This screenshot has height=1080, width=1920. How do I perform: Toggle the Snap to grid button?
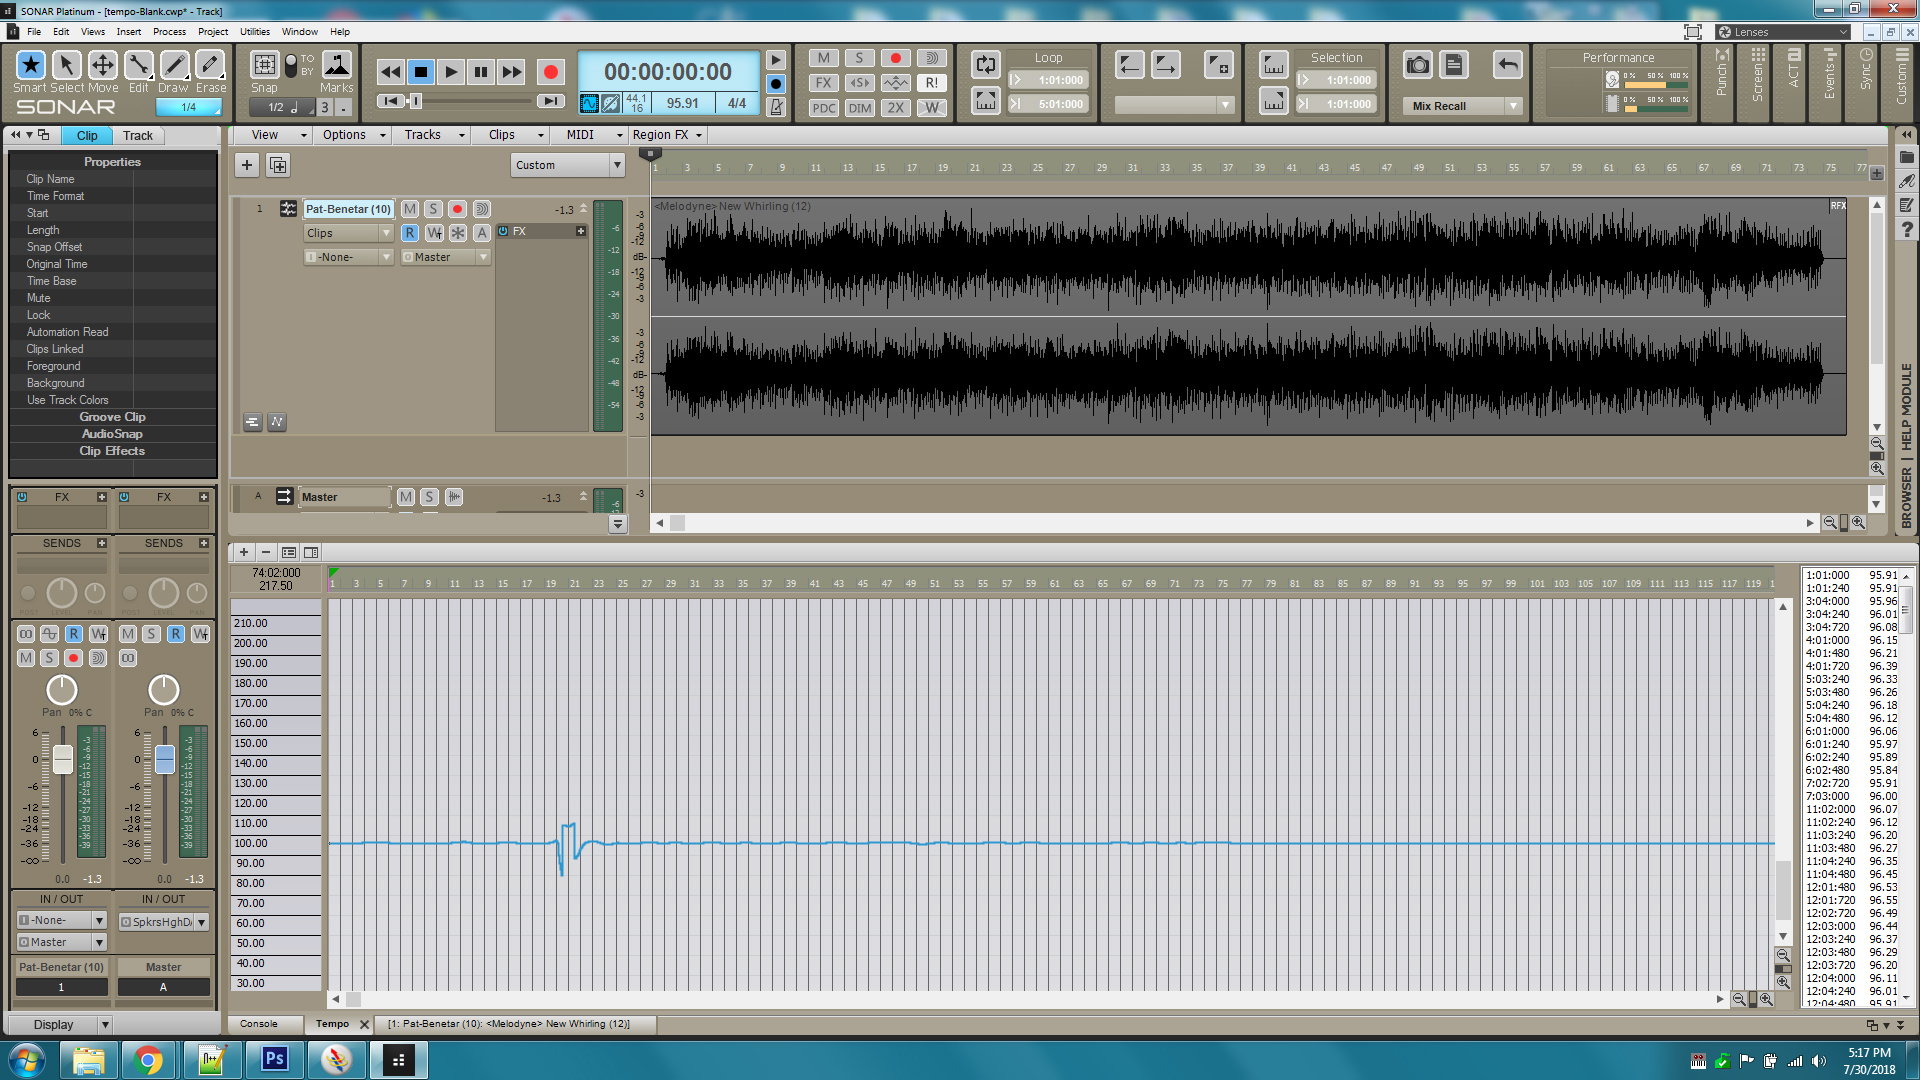(x=264, y=66)
